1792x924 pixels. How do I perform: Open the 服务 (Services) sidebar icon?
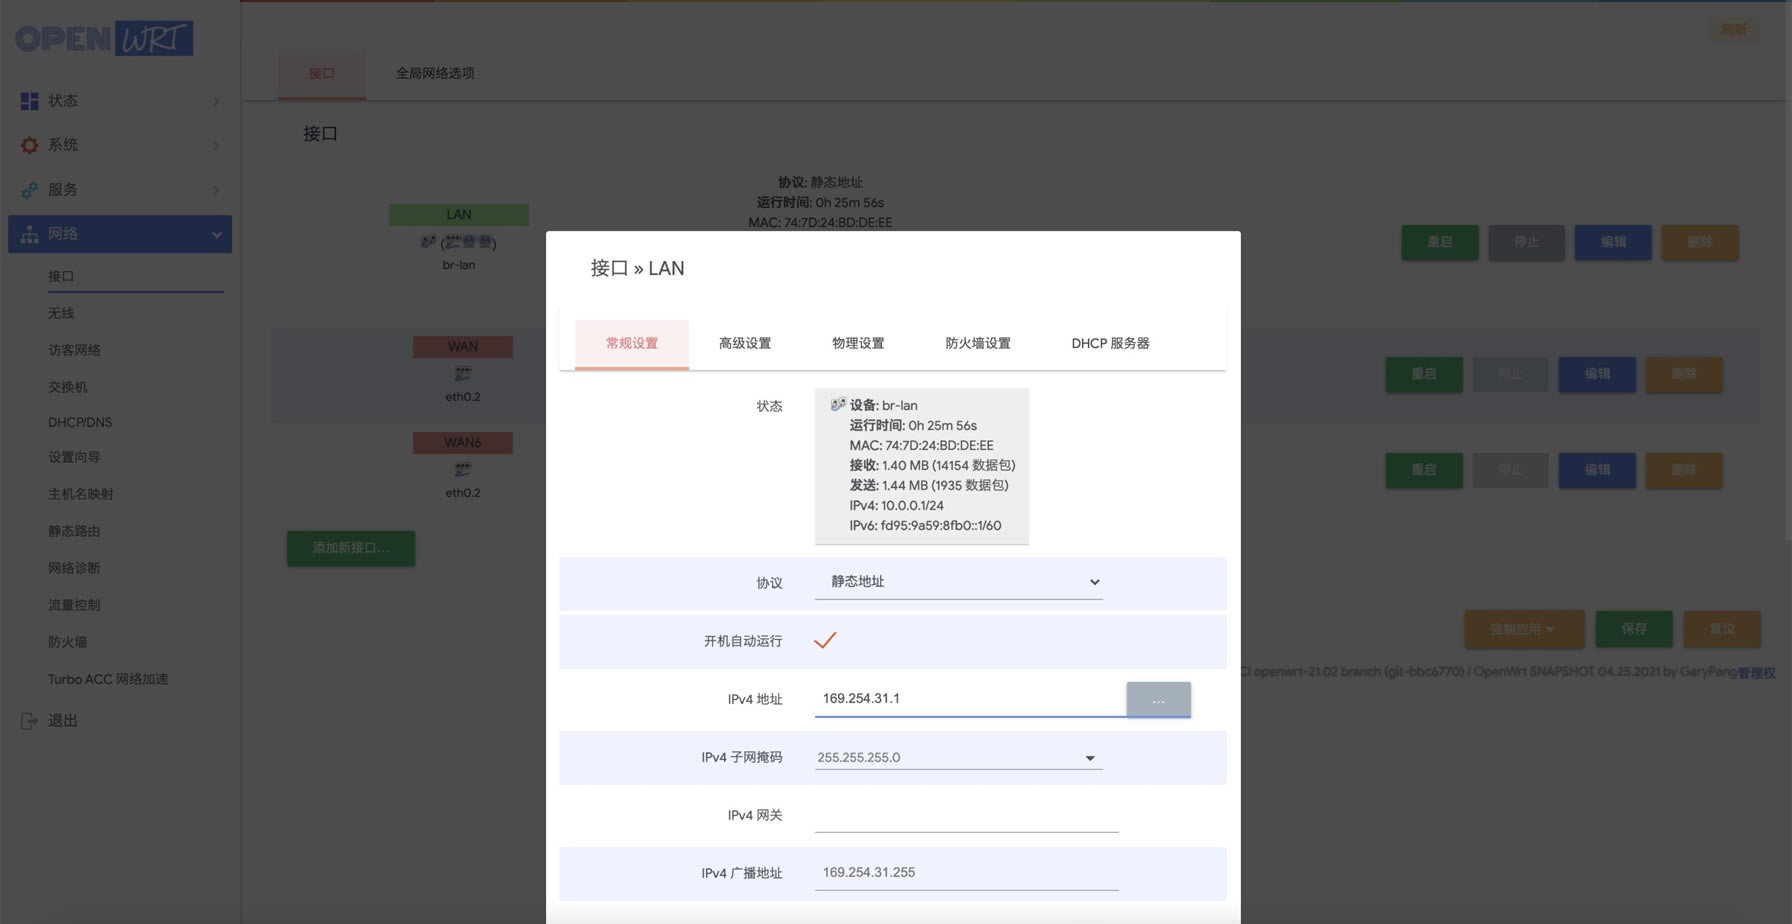click(x=28, y=189)
